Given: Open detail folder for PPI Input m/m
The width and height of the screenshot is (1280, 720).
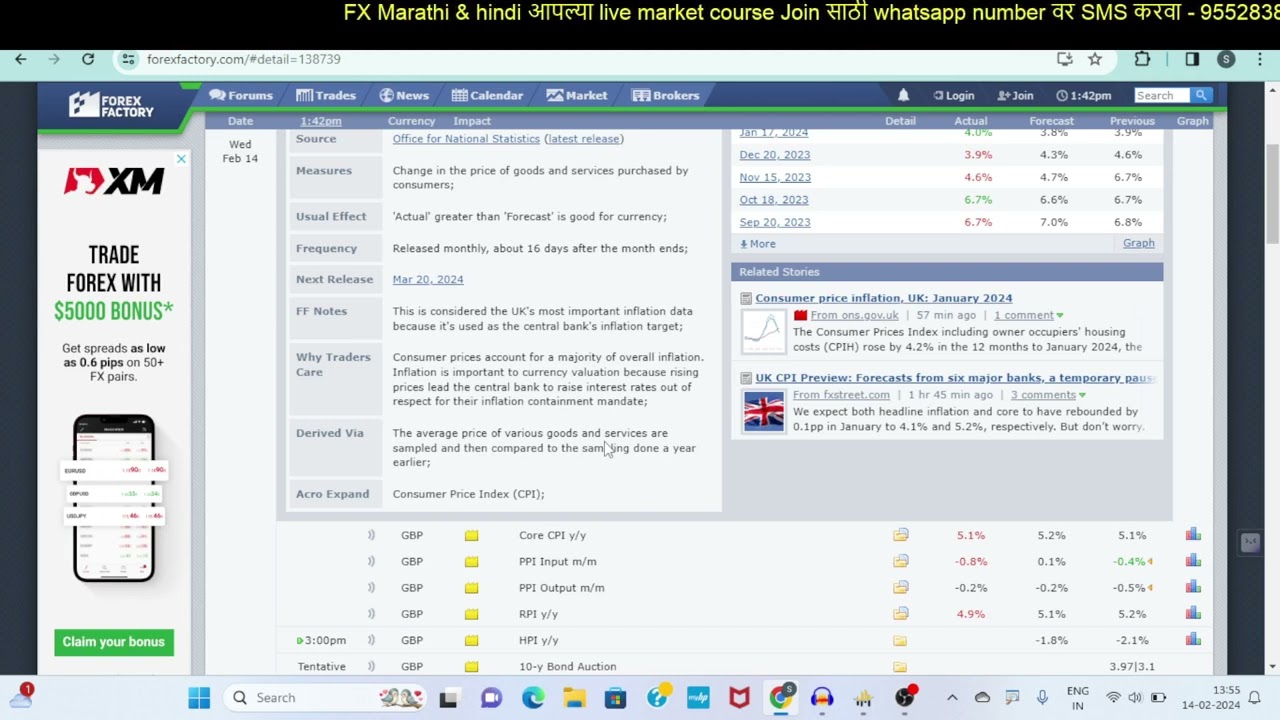Looking at the screenshot, I should coord(901,562).
